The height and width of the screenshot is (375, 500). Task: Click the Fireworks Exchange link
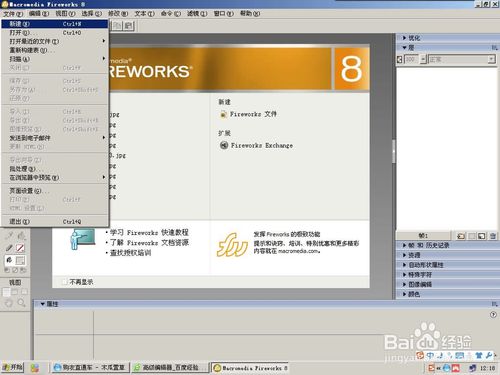click(262, 145)
